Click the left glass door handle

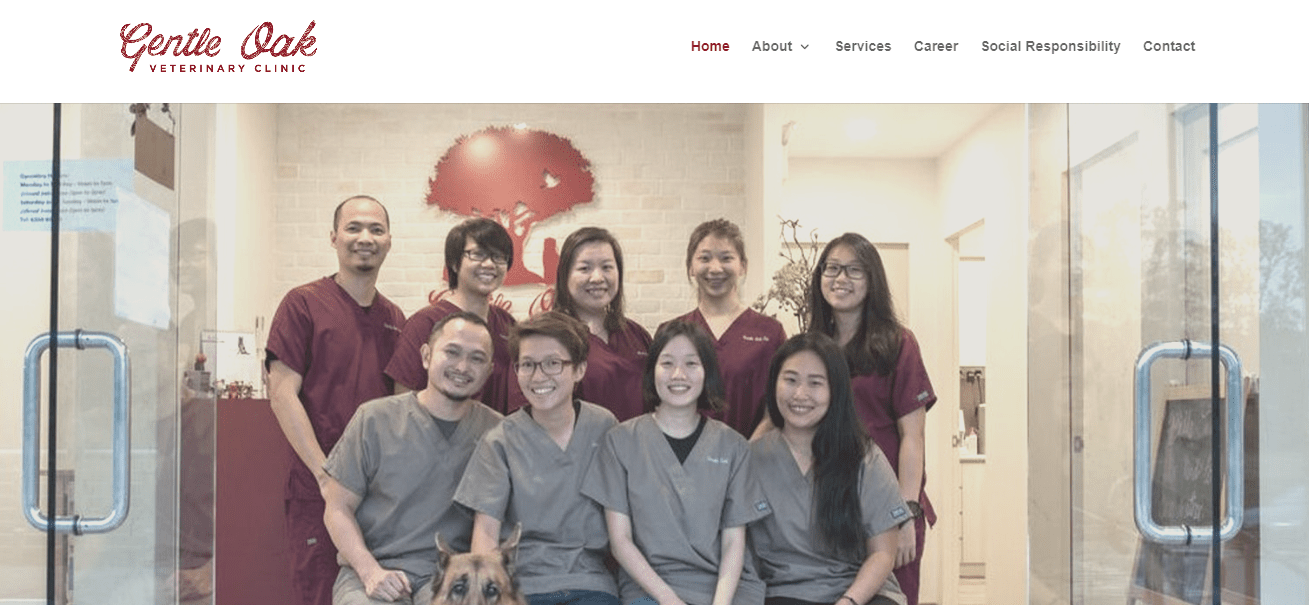[x=76, y=431]
